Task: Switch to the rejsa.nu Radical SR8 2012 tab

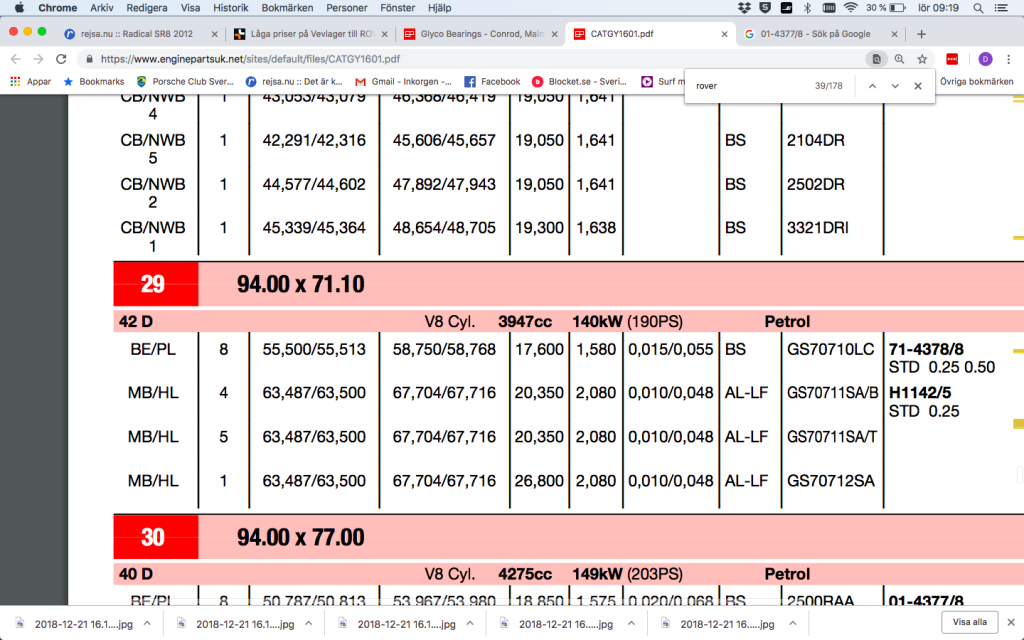Action: click(x=137, y=34)
